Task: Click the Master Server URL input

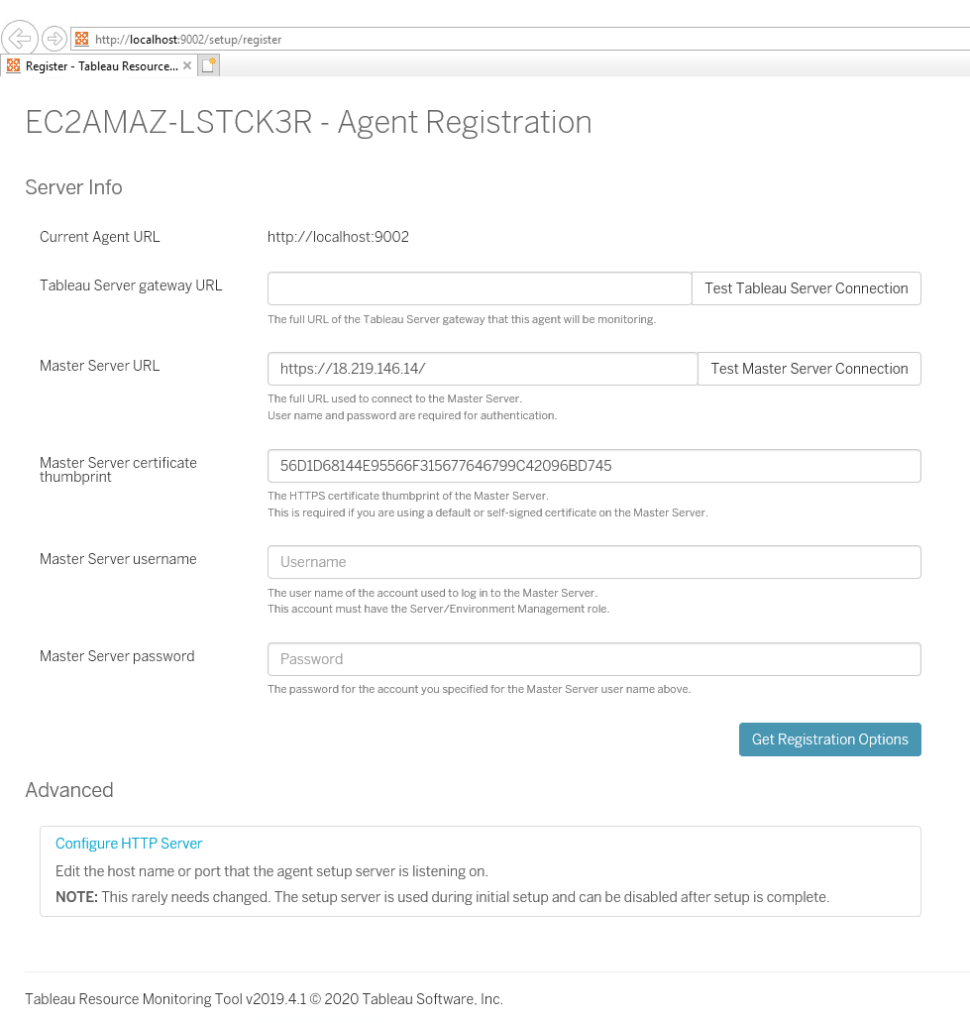Action: click(482, 368)
